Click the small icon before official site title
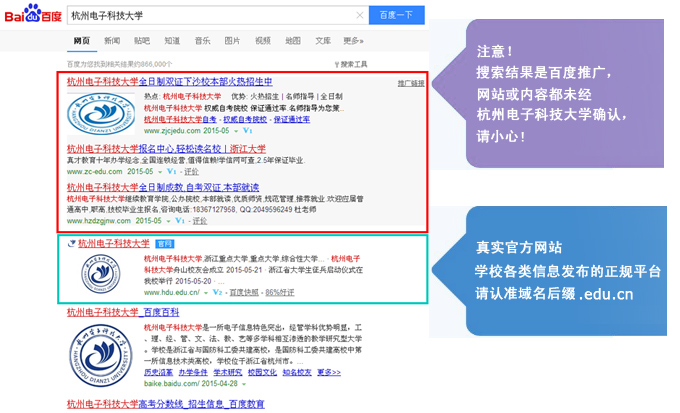Screen dimensions: 680x413 click(72, 244)
